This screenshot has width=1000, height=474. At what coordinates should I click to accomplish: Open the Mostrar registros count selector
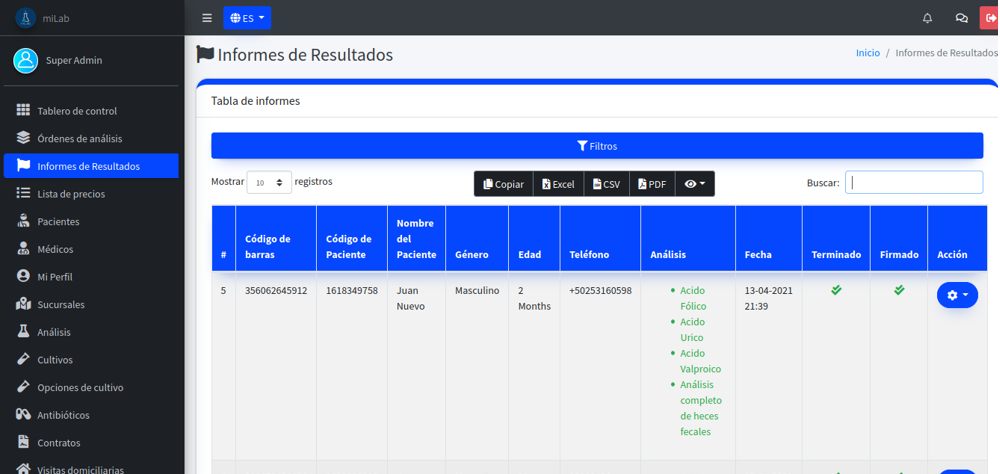[269, 182]
